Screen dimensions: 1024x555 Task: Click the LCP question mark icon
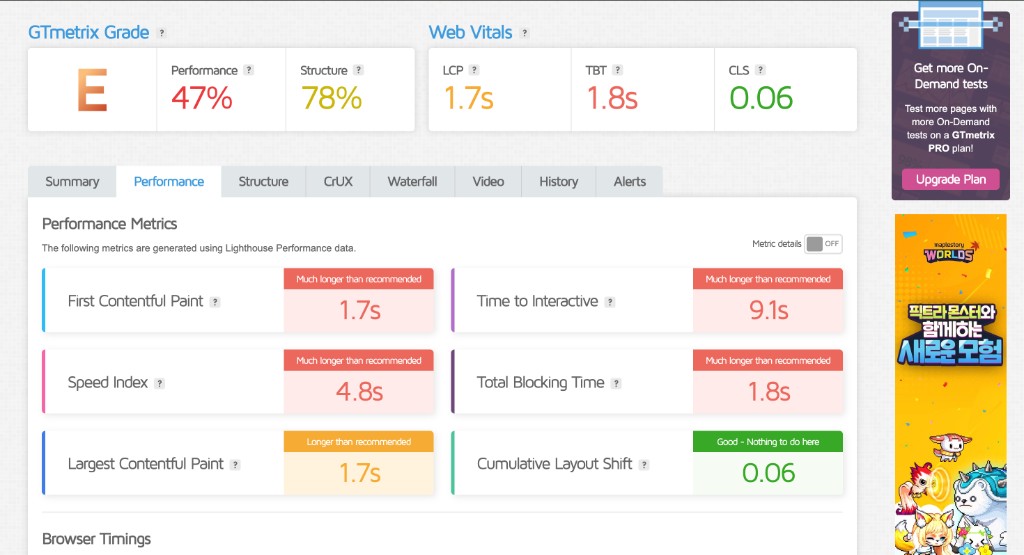pos(474,70)
